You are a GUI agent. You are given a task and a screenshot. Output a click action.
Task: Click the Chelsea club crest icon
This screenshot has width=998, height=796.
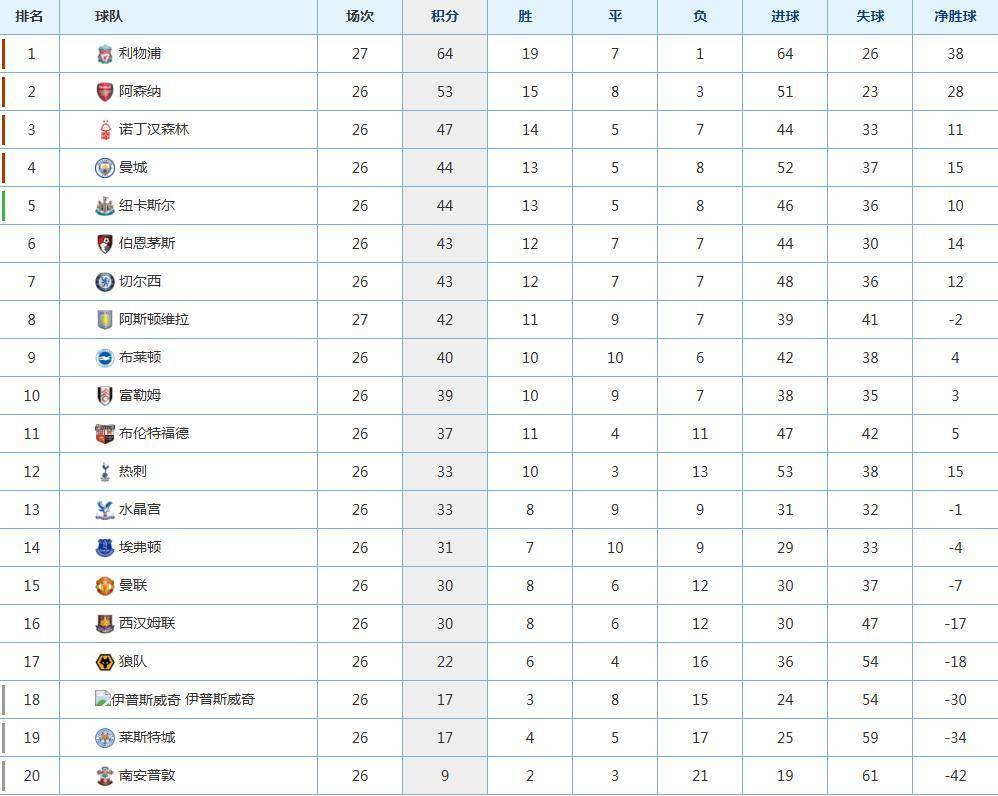coord(105,282)
